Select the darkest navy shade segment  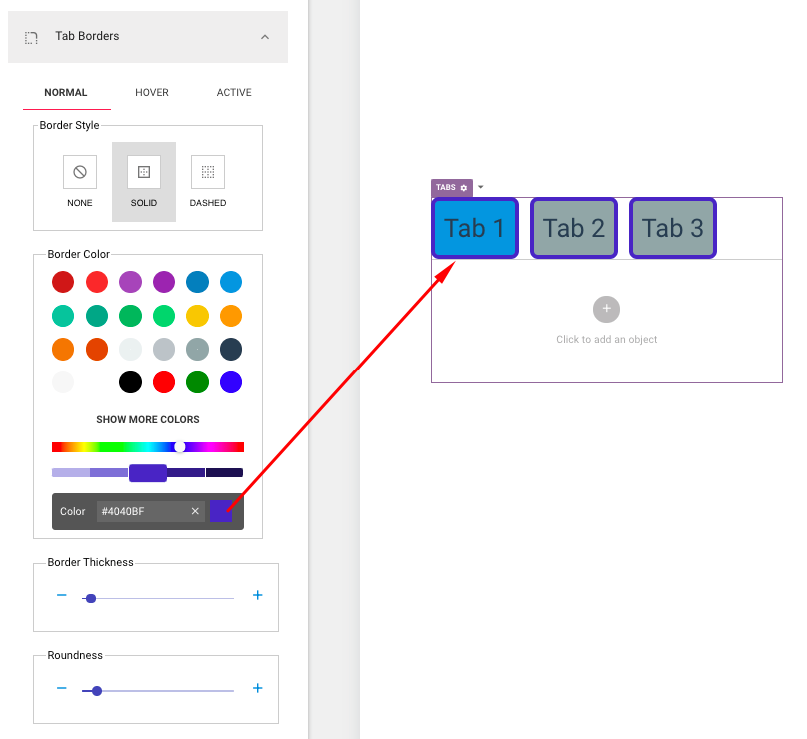(x=224, y=472)
